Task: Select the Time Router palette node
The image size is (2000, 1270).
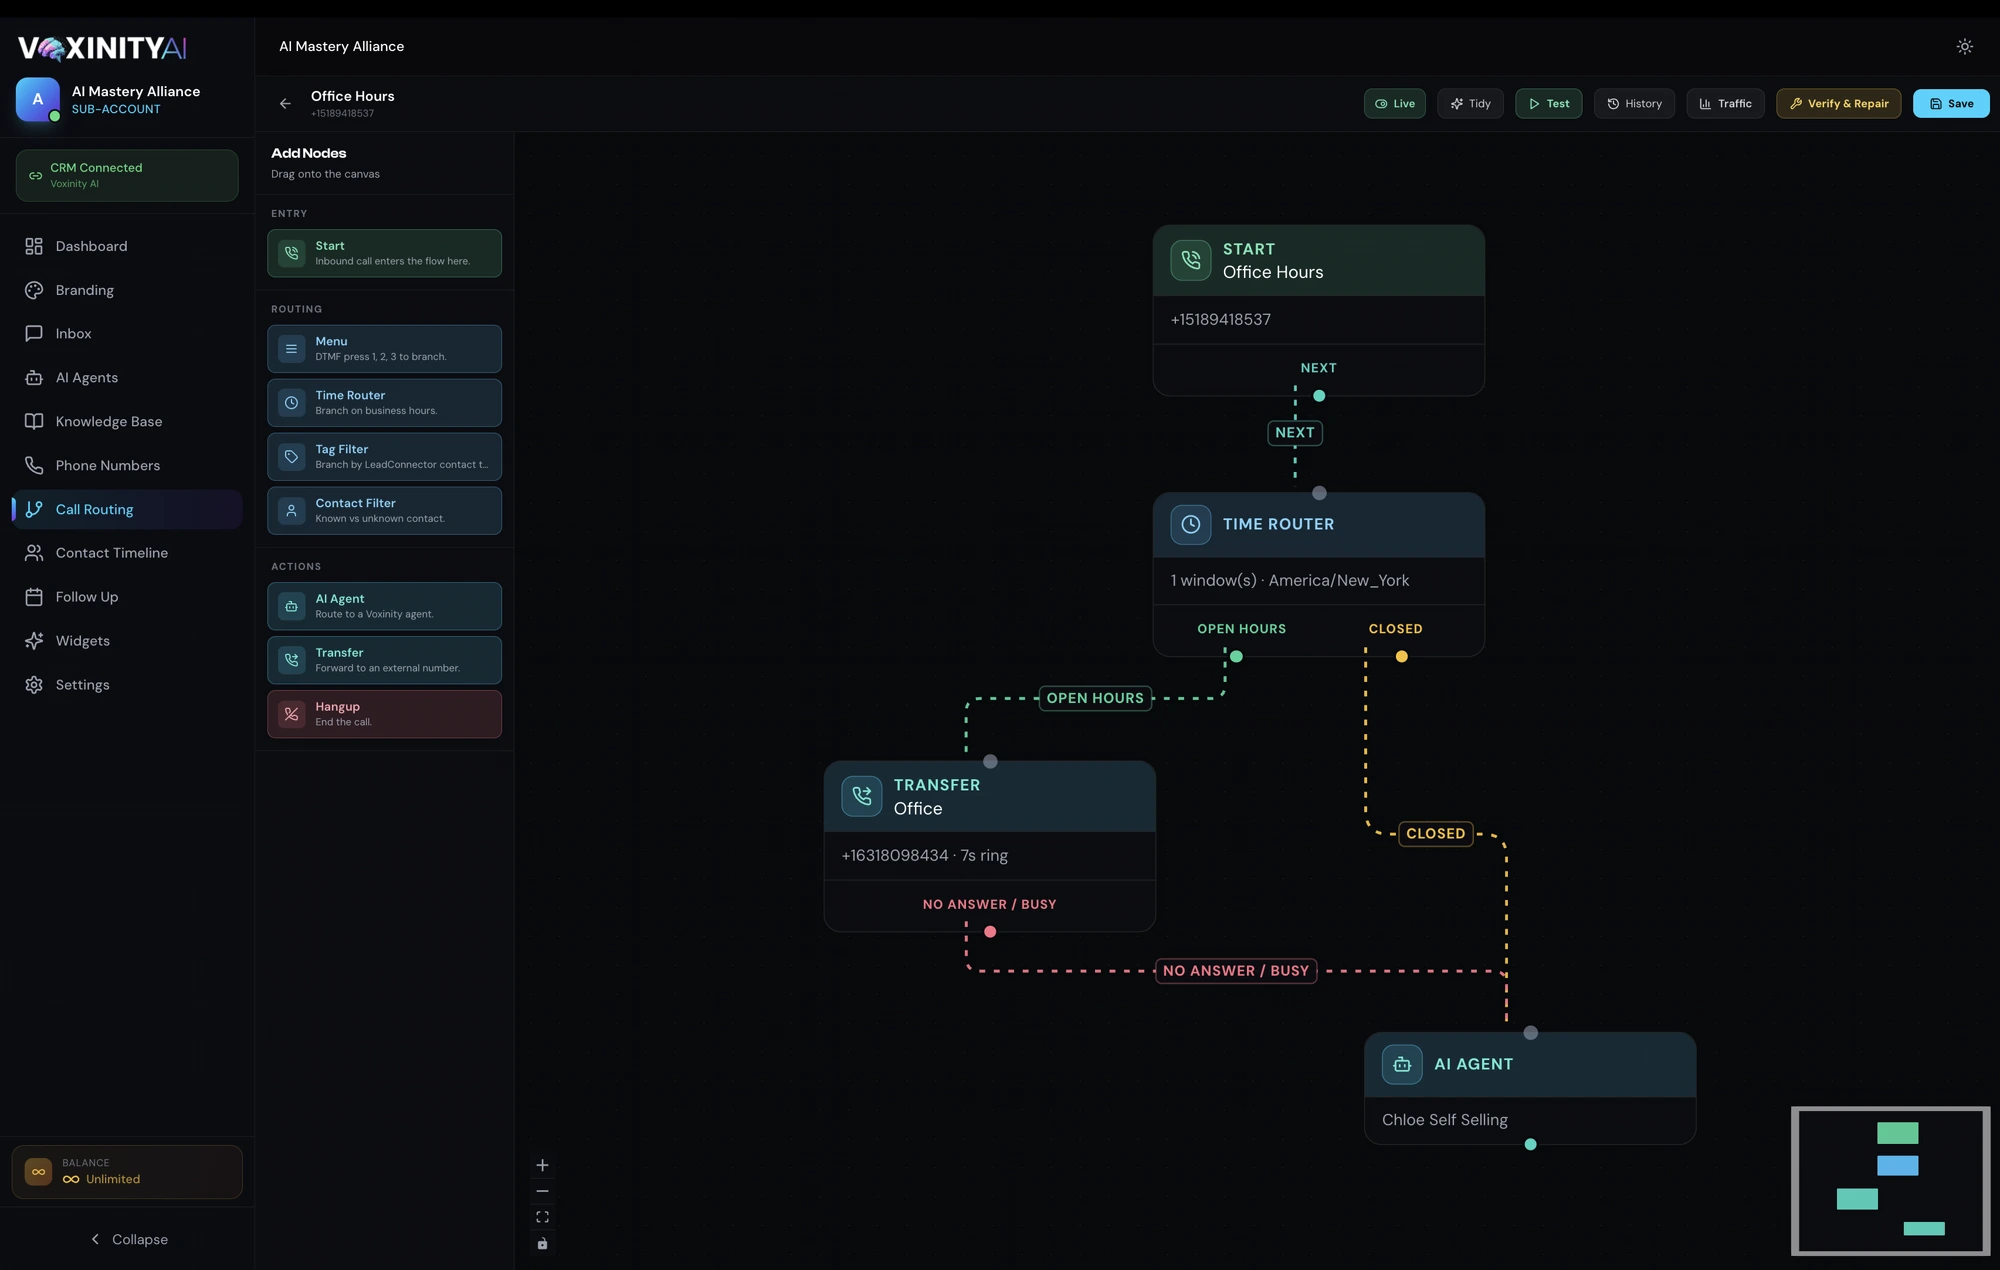Action: pyautogui.click(x=384, y=403)
